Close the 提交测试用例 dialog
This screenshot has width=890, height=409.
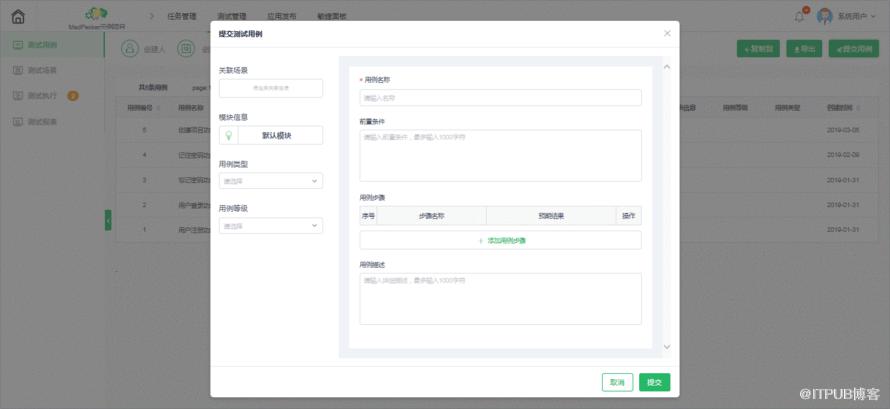pos(667,33)
